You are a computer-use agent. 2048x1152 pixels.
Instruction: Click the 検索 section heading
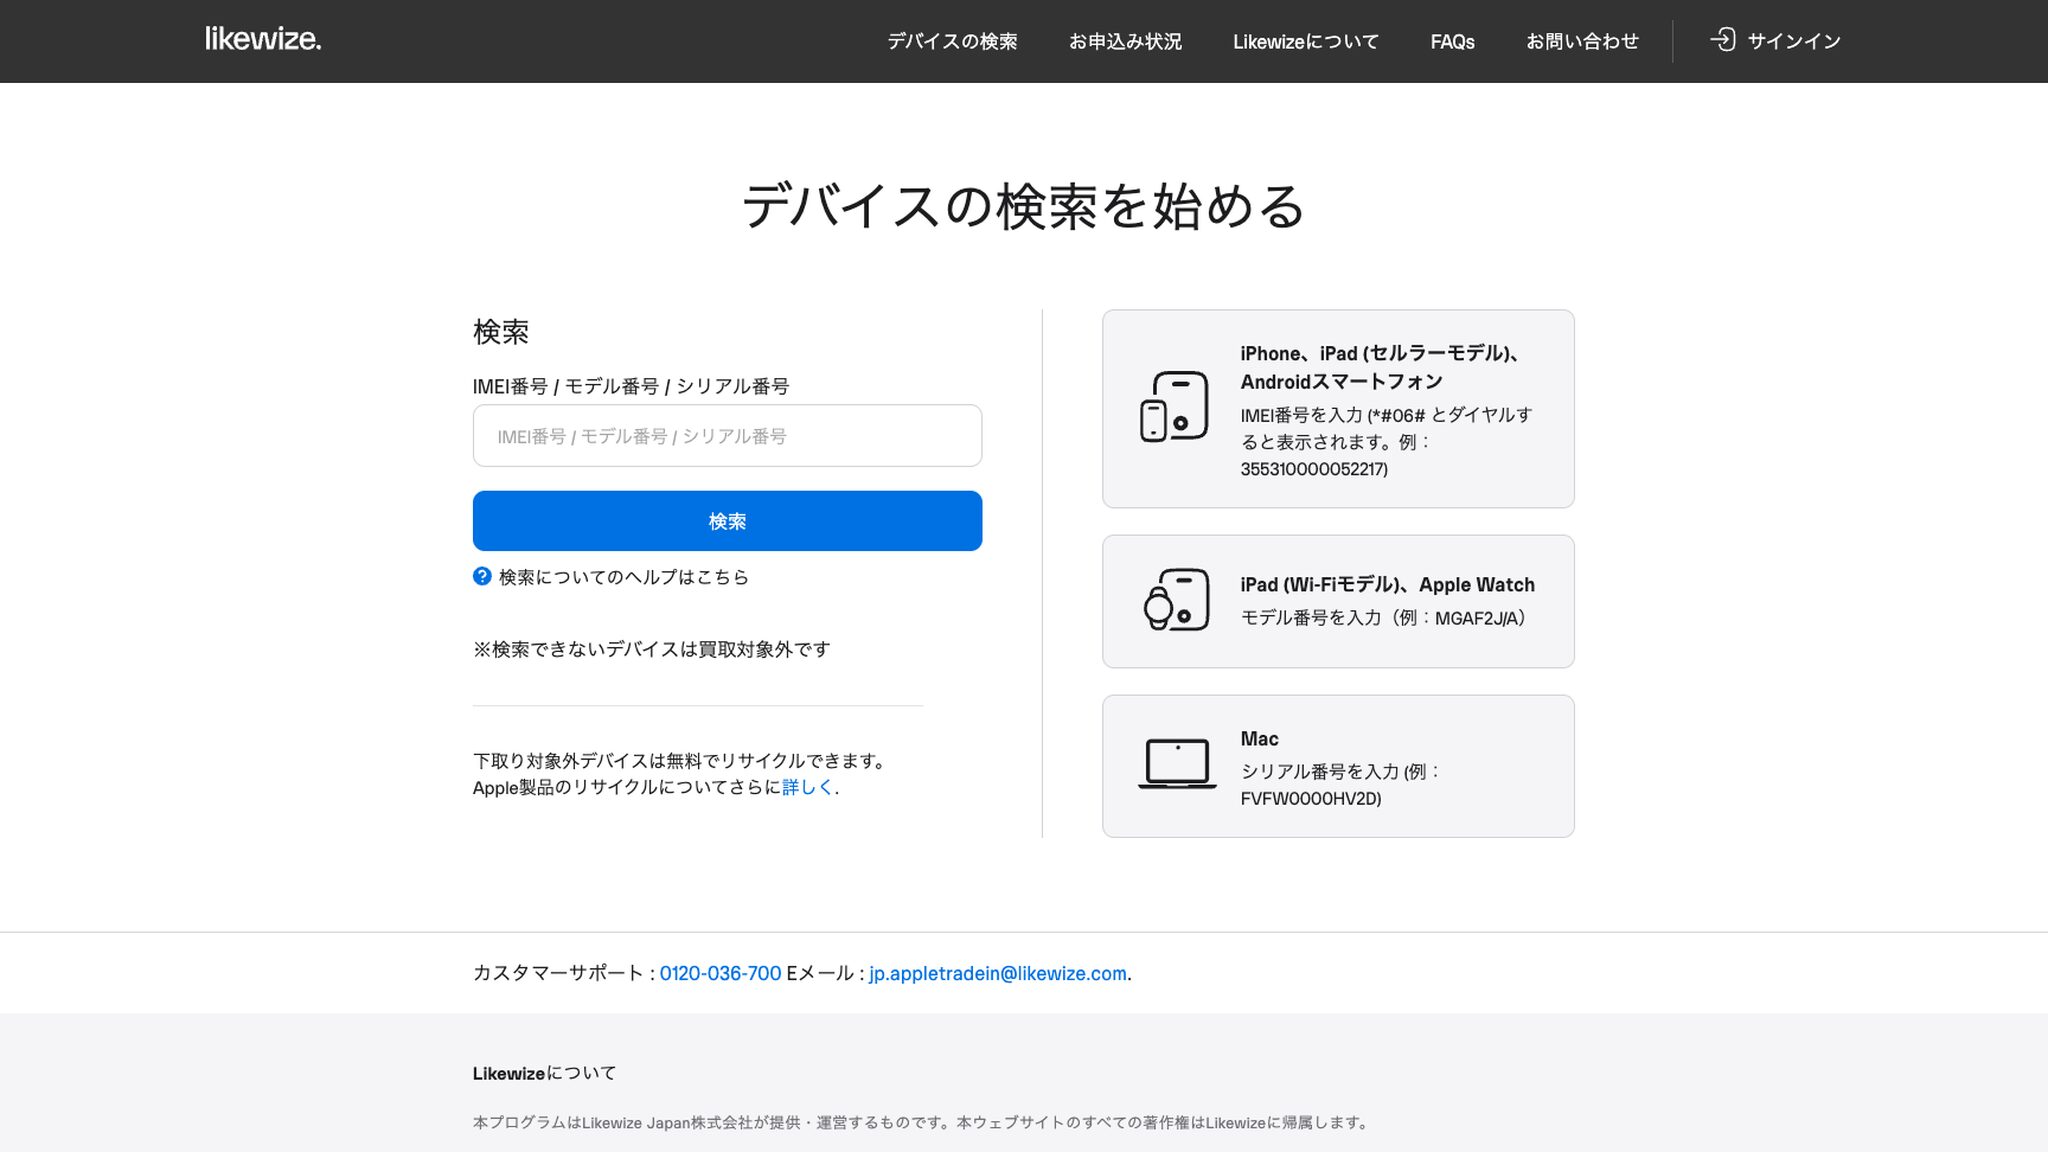(x=501, y=332)
